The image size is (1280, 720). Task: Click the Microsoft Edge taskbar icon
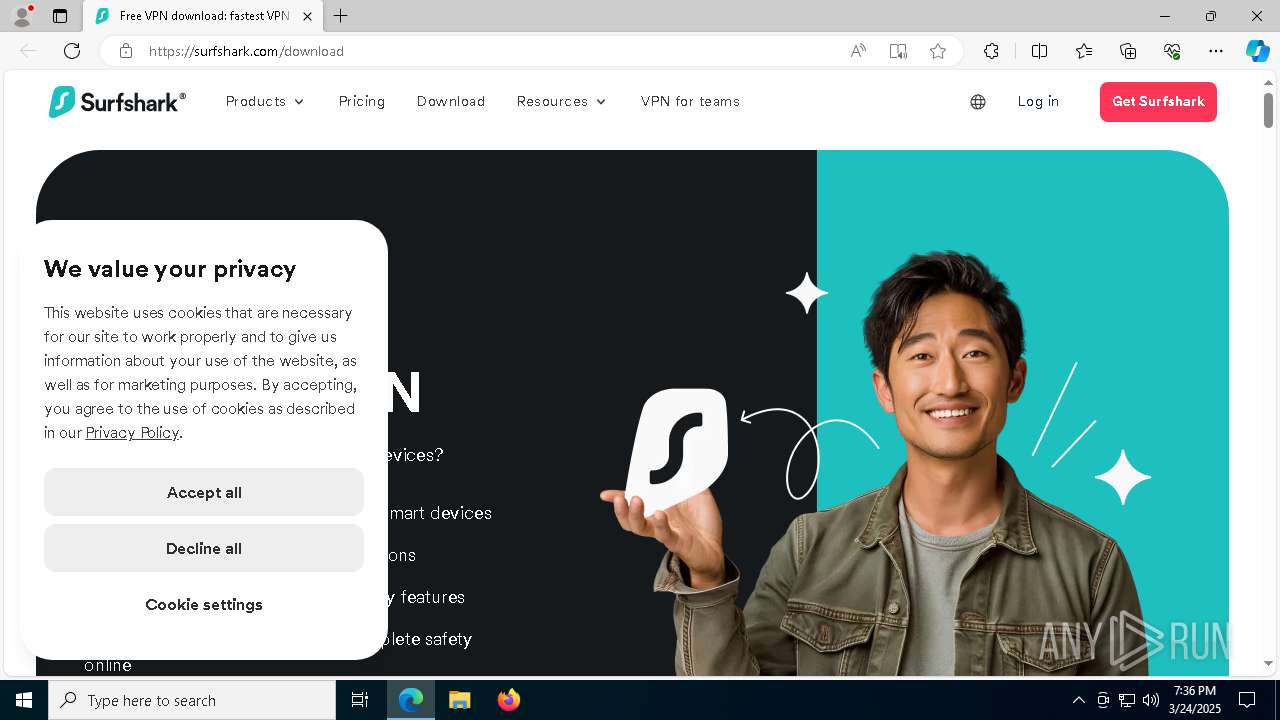411,700
